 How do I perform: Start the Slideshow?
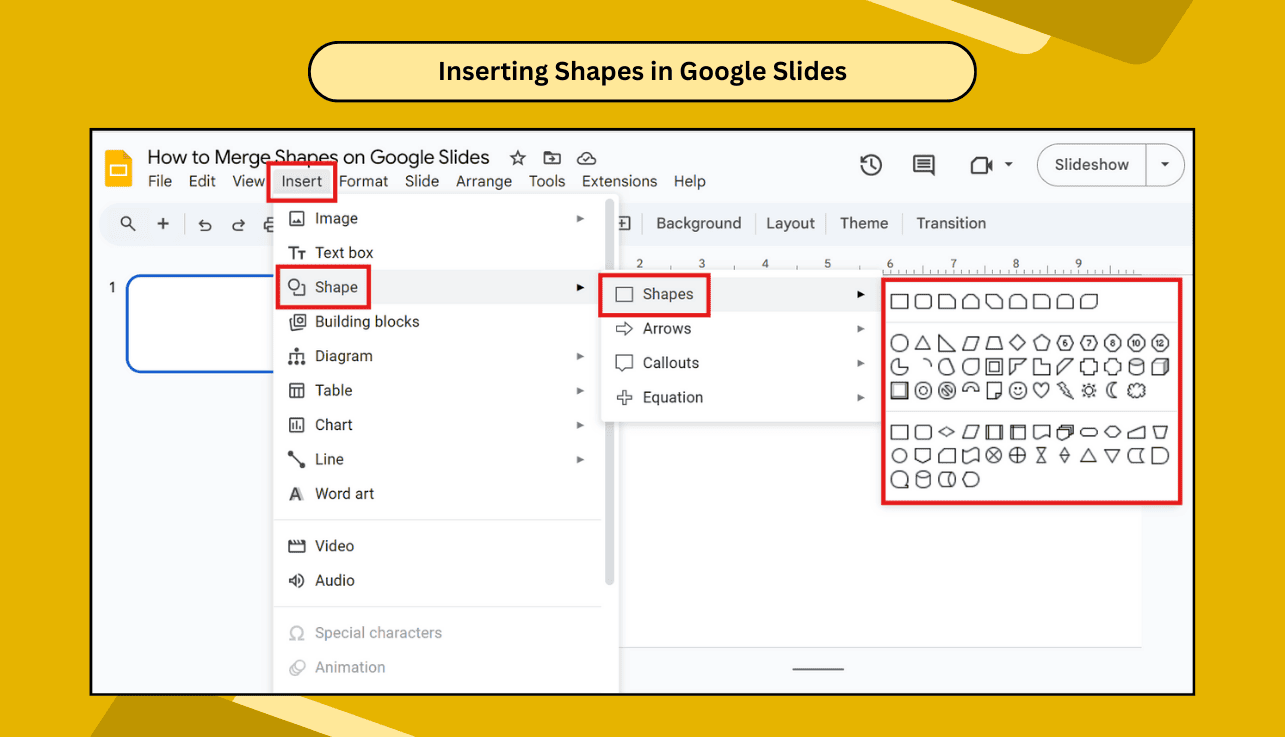coord(1091,165)
